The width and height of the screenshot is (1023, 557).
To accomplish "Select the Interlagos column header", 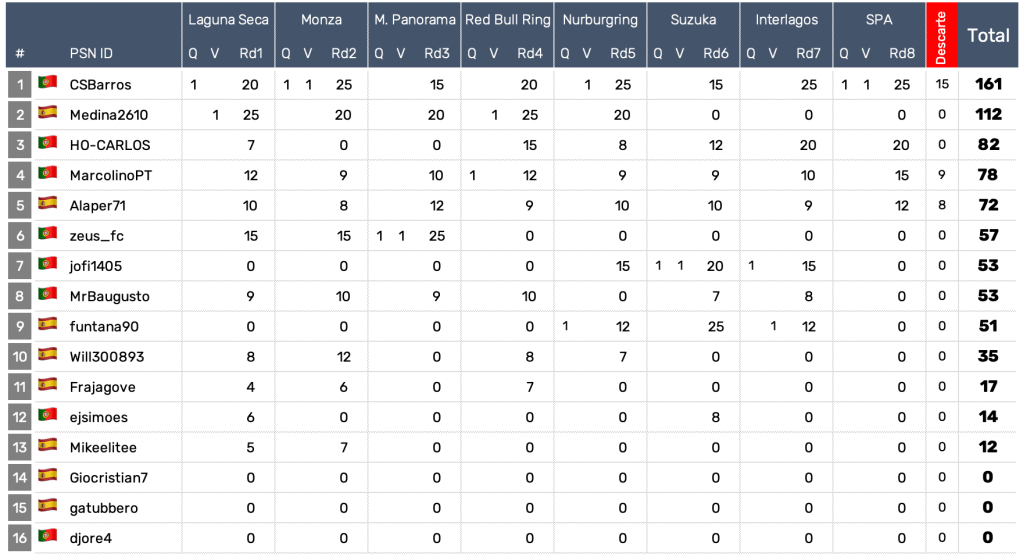I will [x=787, y=20].
